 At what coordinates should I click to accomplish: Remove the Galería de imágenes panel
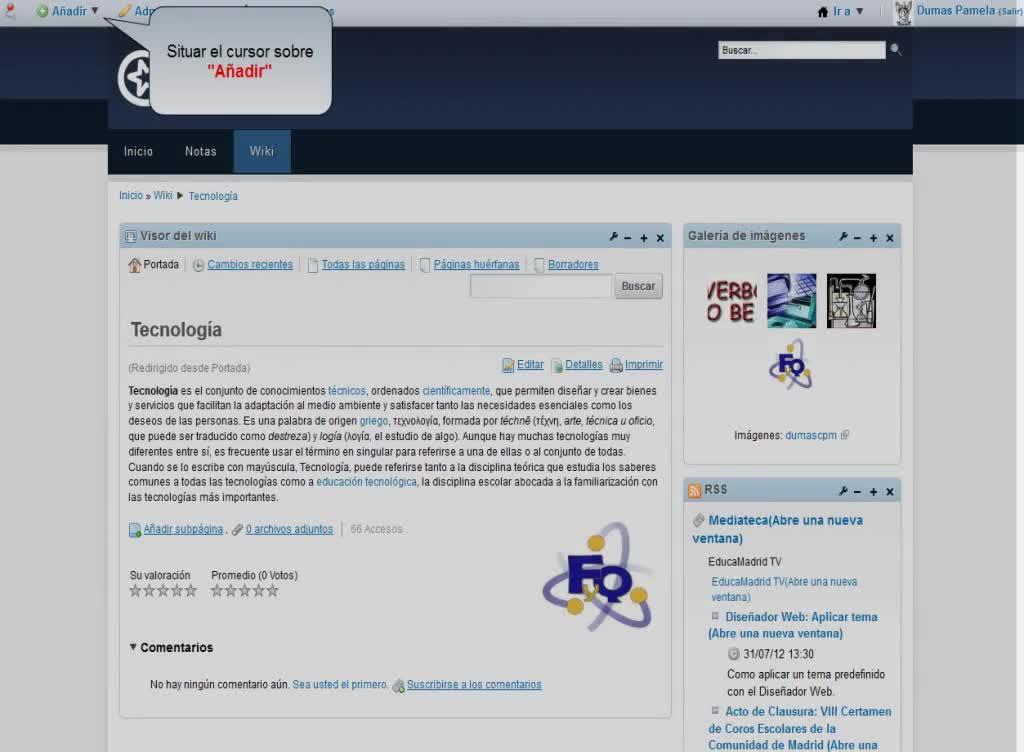coord(889,238)
